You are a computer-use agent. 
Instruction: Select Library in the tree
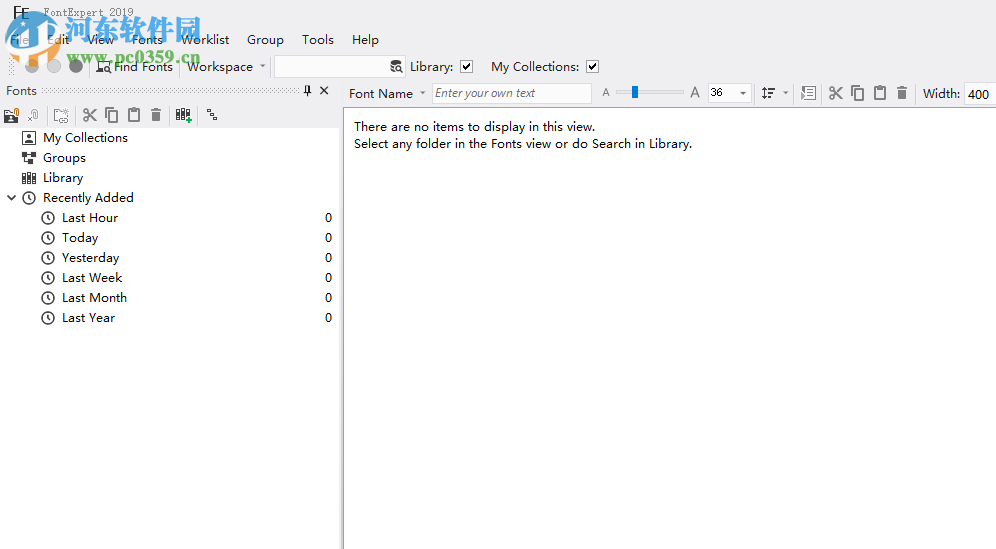(x=63, y=178)
